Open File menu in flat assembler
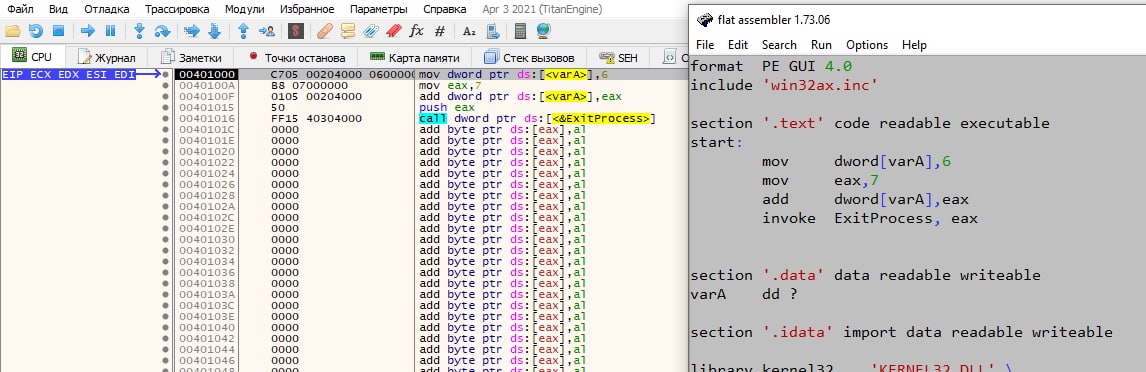The height and width of the screenshot is (372, 1146). 705,45
